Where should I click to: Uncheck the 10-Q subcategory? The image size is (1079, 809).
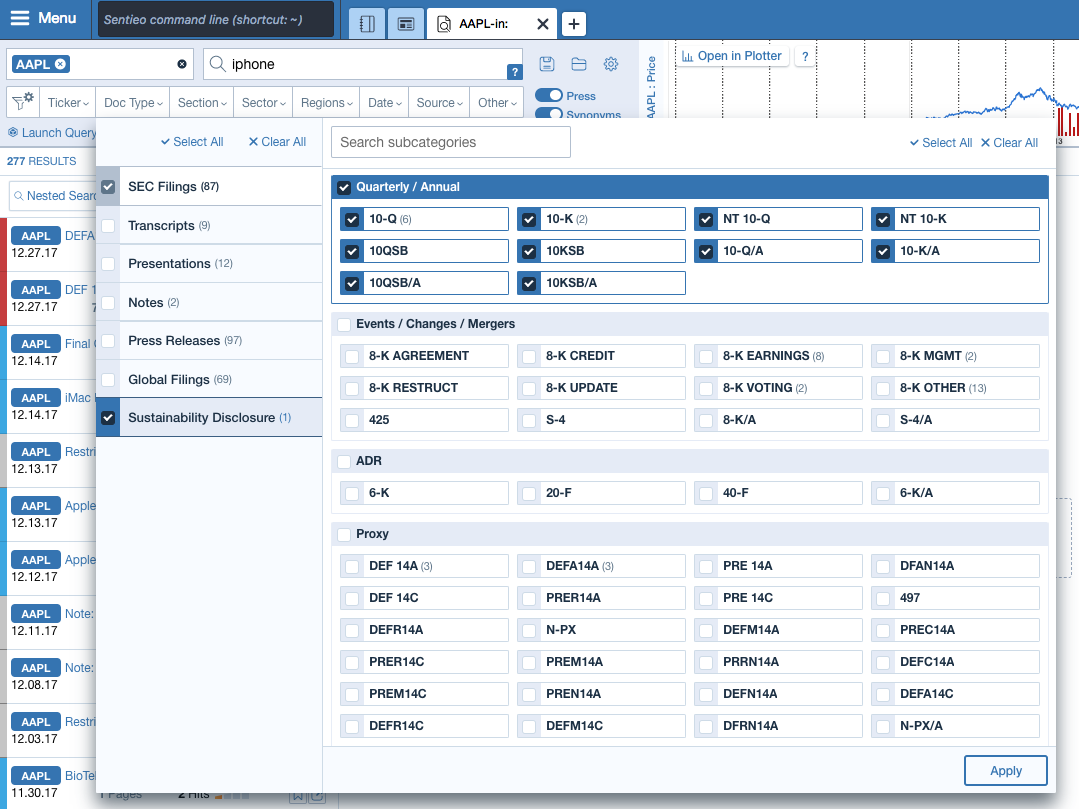click(352, 219)
